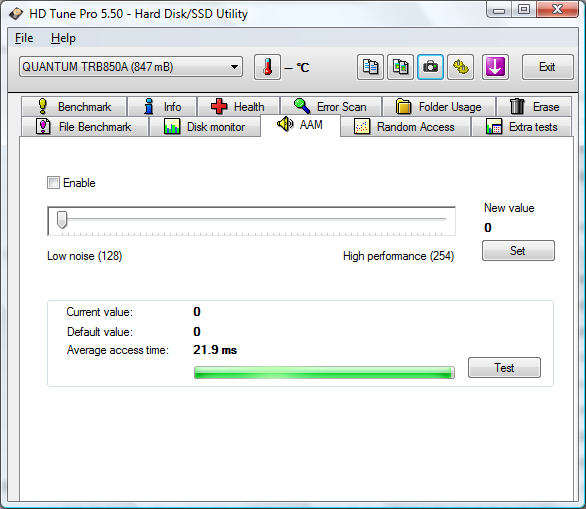Tick the Enable checkbox
586x509 pixels.
(53, 183)
